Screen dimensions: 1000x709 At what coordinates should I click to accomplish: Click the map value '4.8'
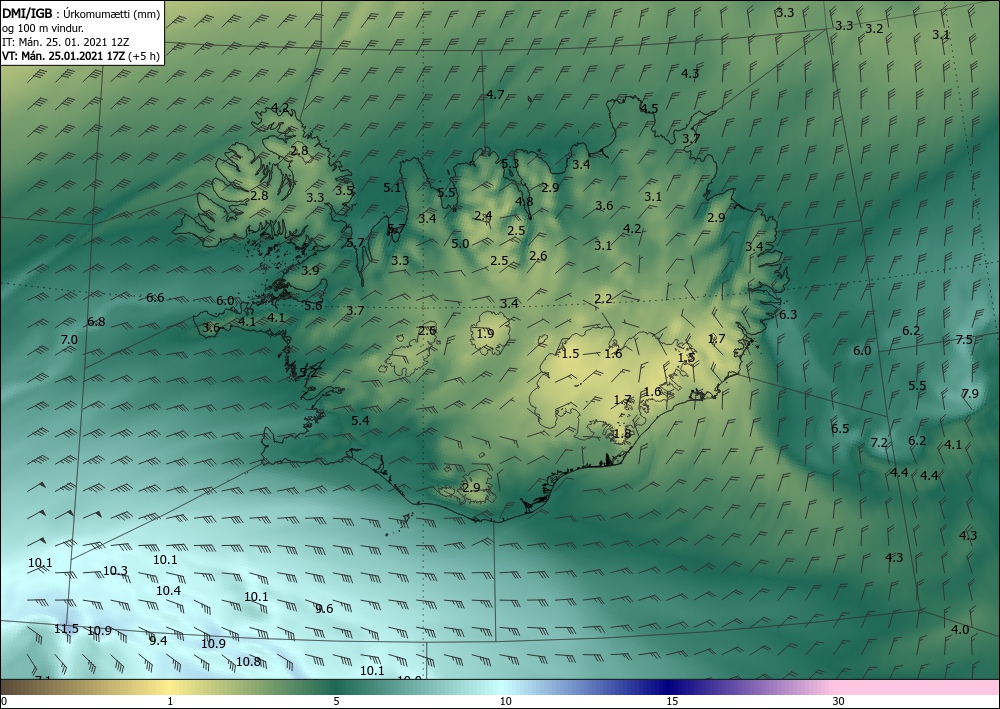pyautogui.click(x=524, y=201)
